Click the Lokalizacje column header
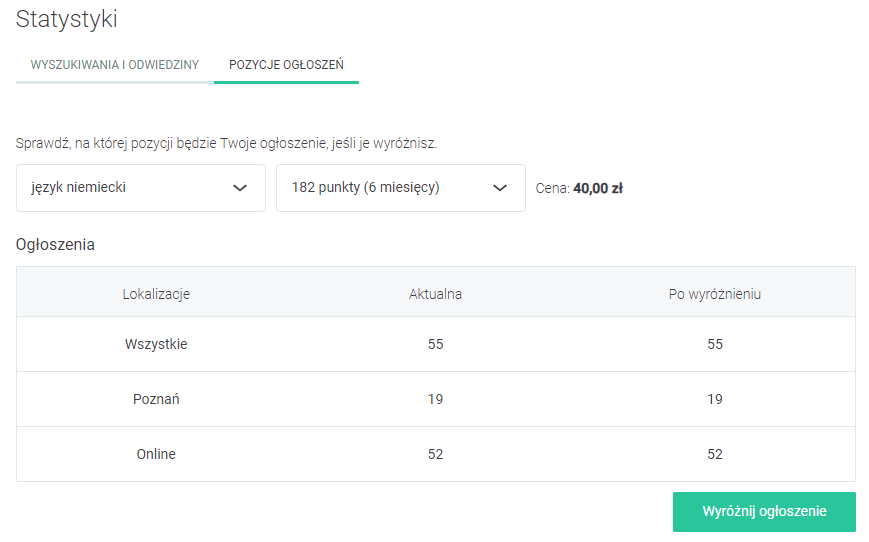Image resolution: width=869 pixels, height=542 pixels. [x=156, y=294]
